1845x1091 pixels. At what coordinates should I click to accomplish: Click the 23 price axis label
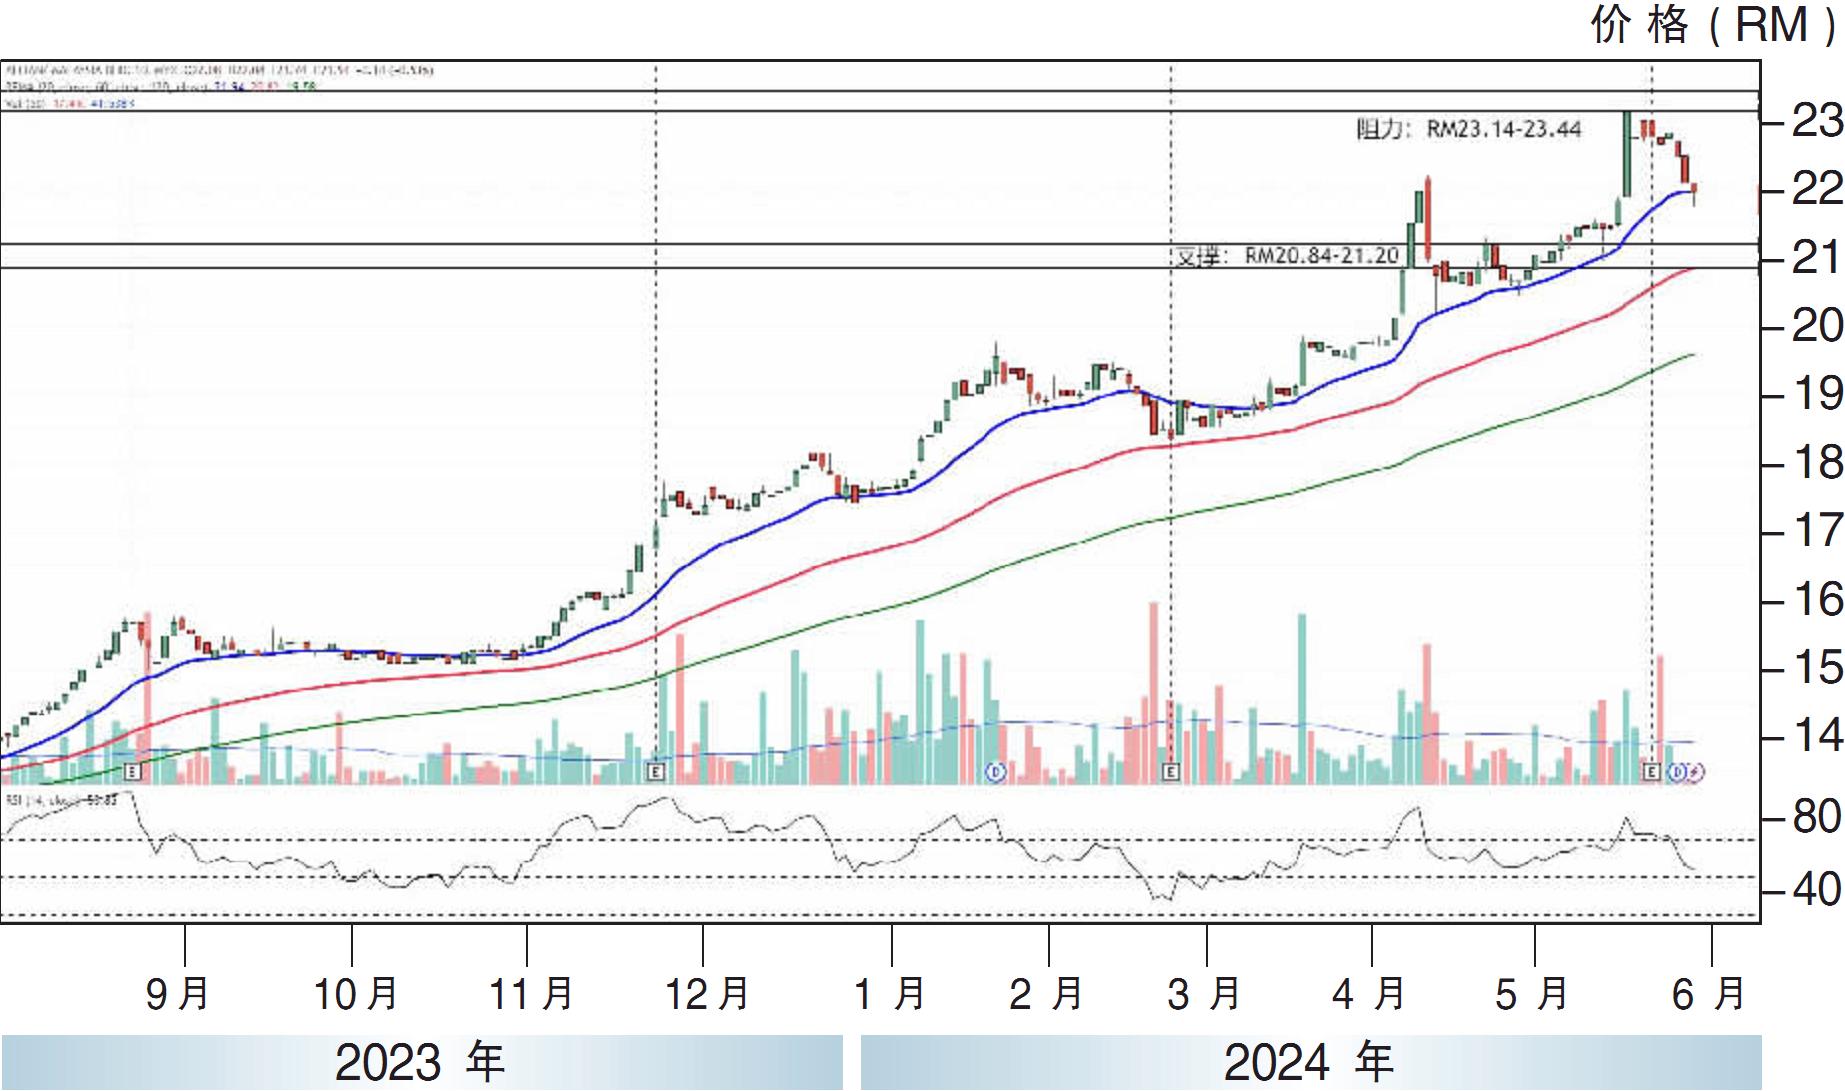[x=1816, y=121]
